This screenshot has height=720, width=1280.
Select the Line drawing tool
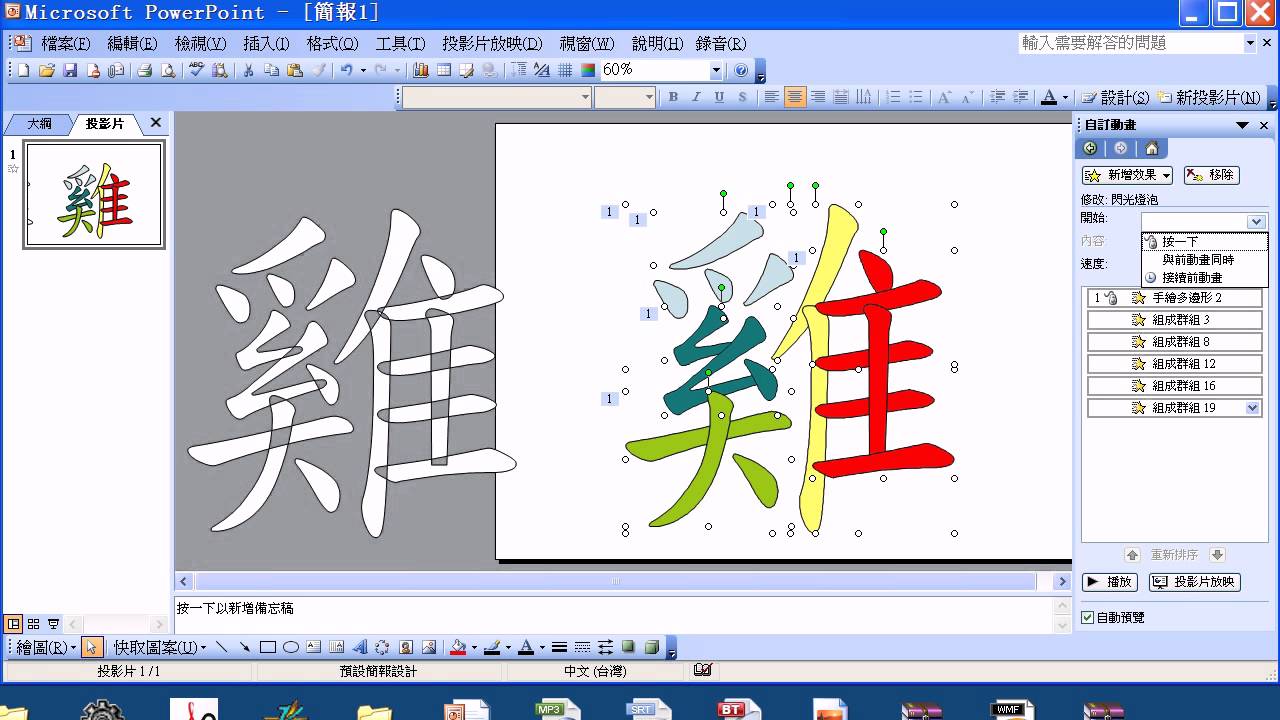pos(222,648)
